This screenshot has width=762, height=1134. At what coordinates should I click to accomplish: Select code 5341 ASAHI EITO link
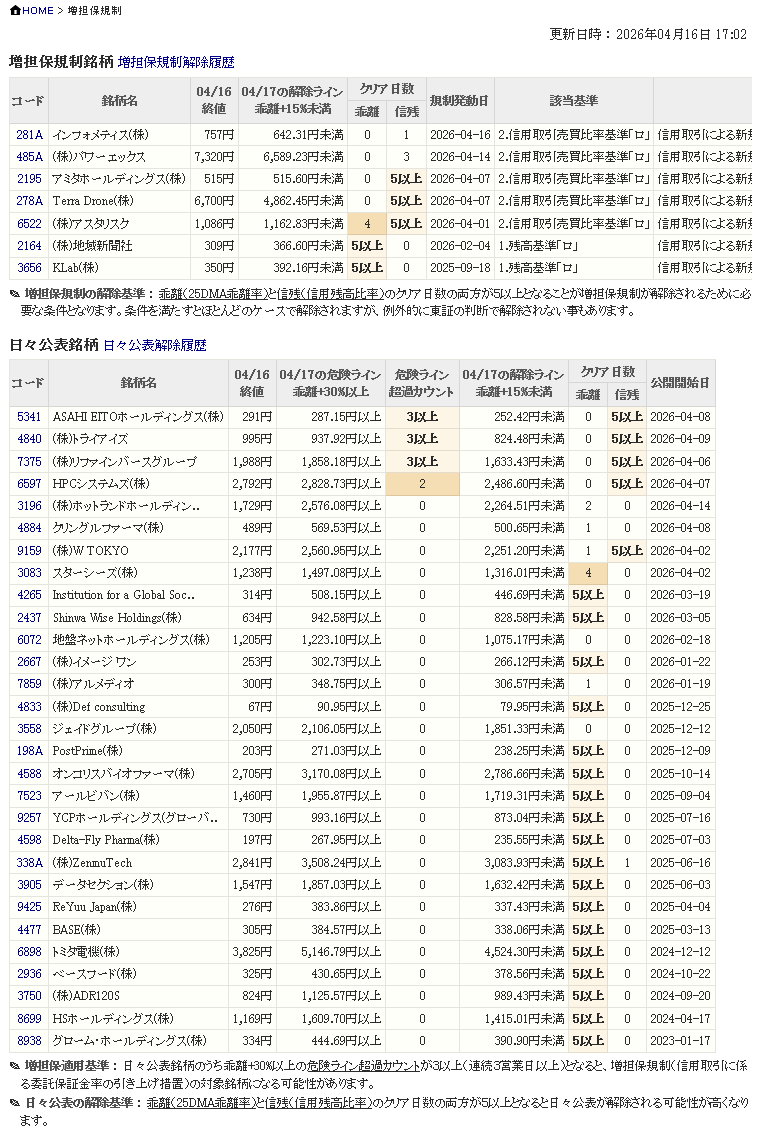click(29, 417)
